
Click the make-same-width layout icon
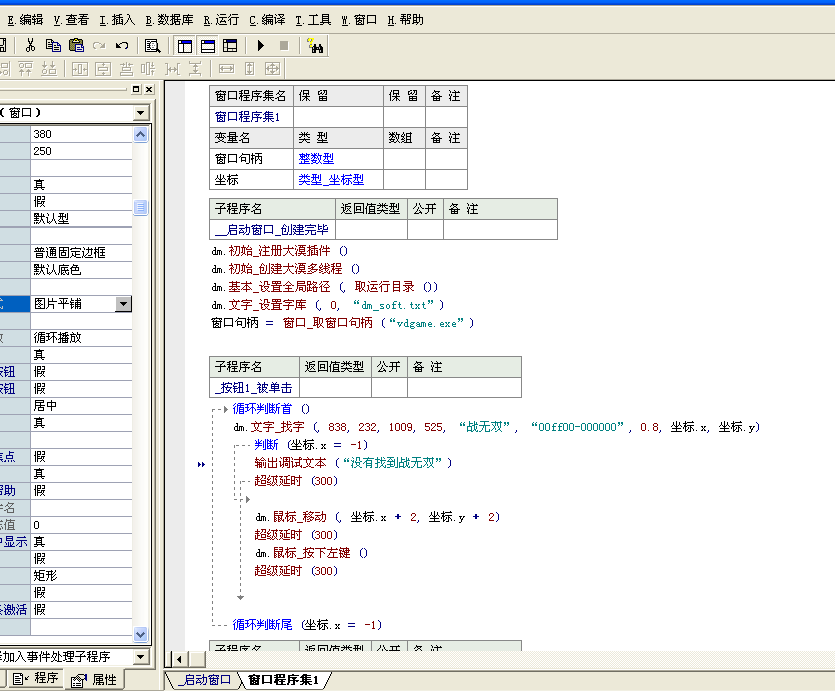[x=226, y=69]
